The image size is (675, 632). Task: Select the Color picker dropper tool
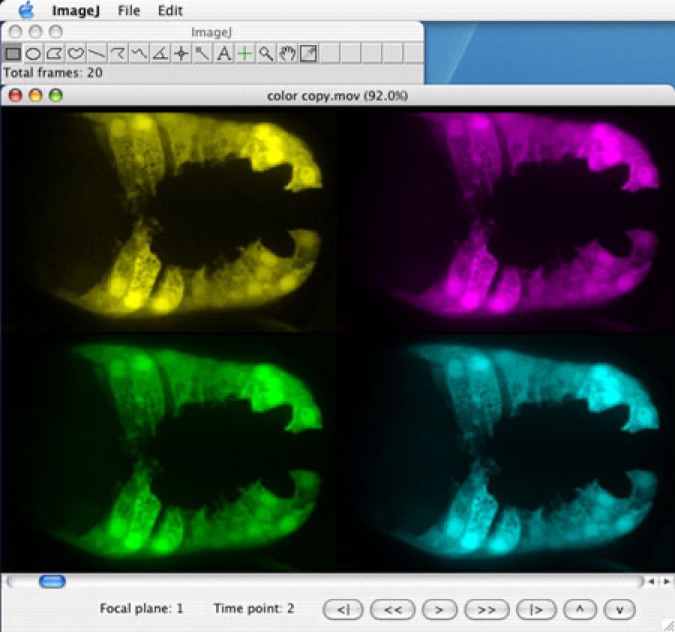coord(308,54)
